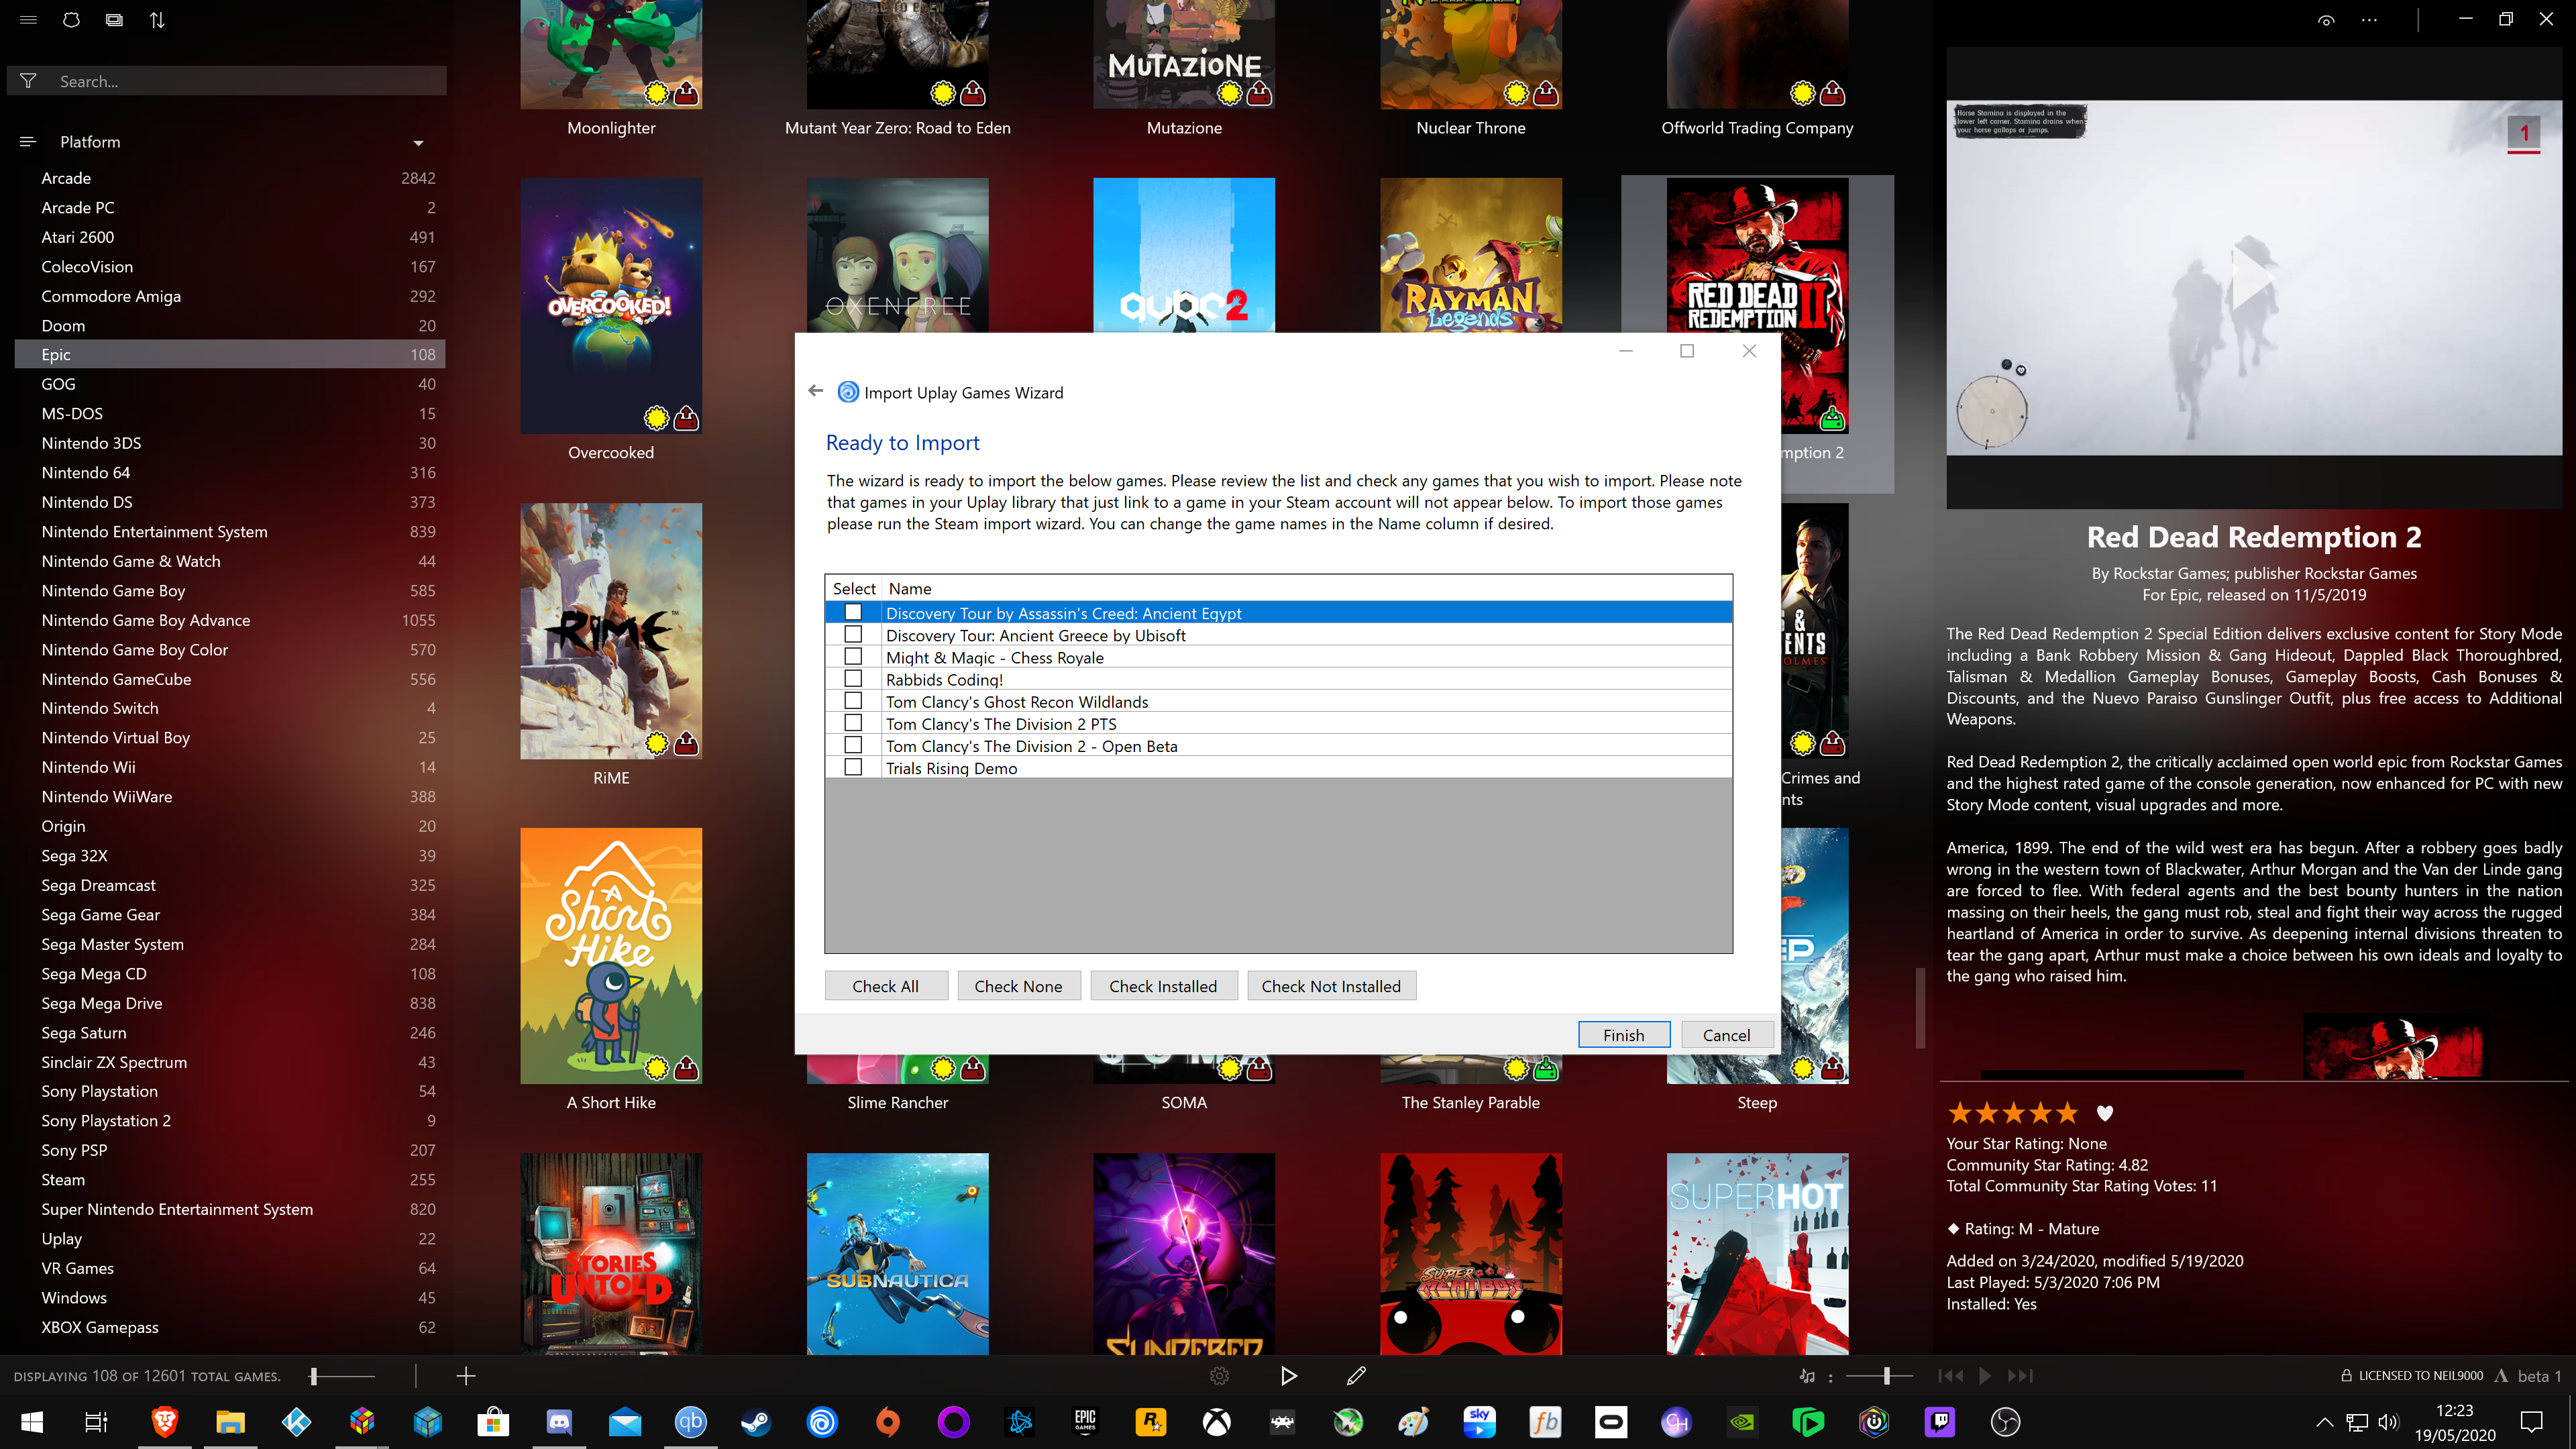Click the music notes icon in bottom bar
Screen dimensions: 2576x1449
(1807, 1377)
